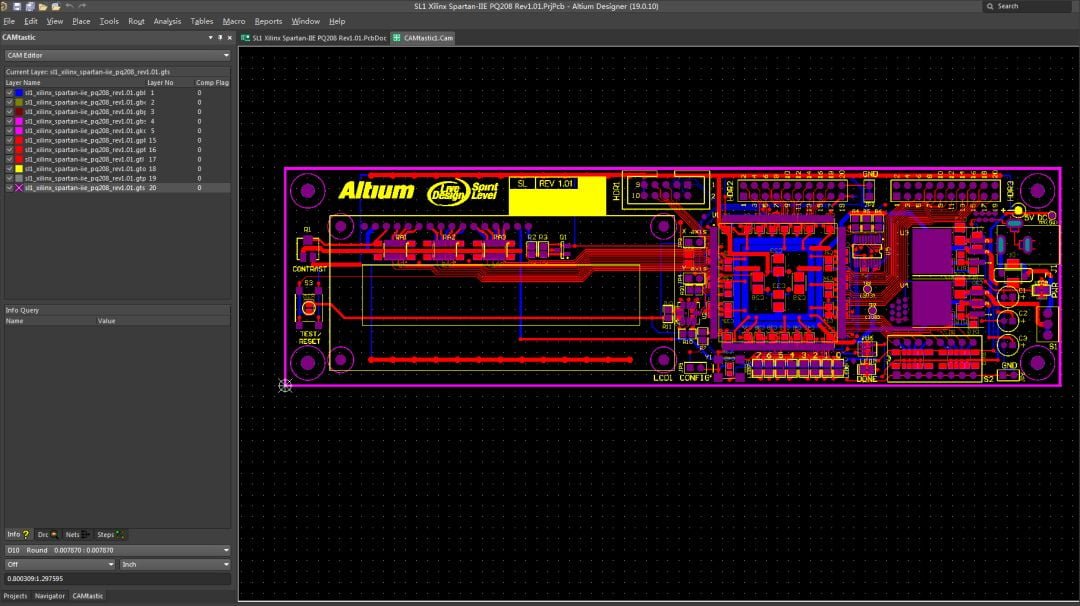Open the Inch units dropdown
This screenshot has height=606, width=1080.
(175, 564)
